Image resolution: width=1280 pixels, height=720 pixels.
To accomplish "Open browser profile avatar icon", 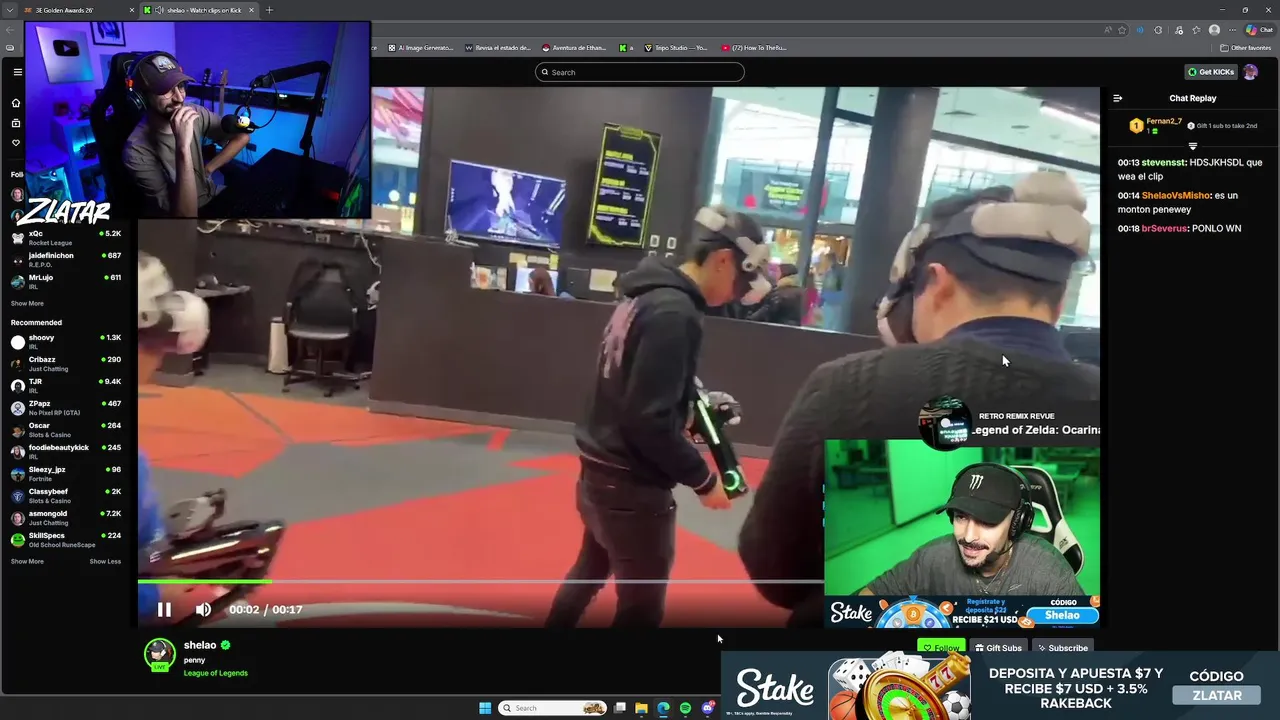I will click(x=1214, y=30).
